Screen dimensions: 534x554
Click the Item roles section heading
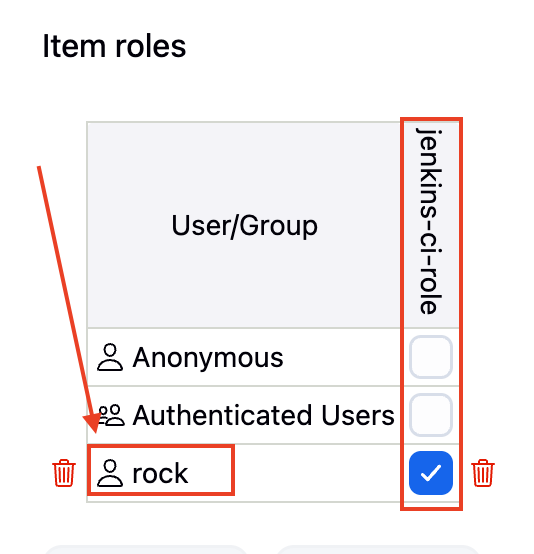coord(114,46)
